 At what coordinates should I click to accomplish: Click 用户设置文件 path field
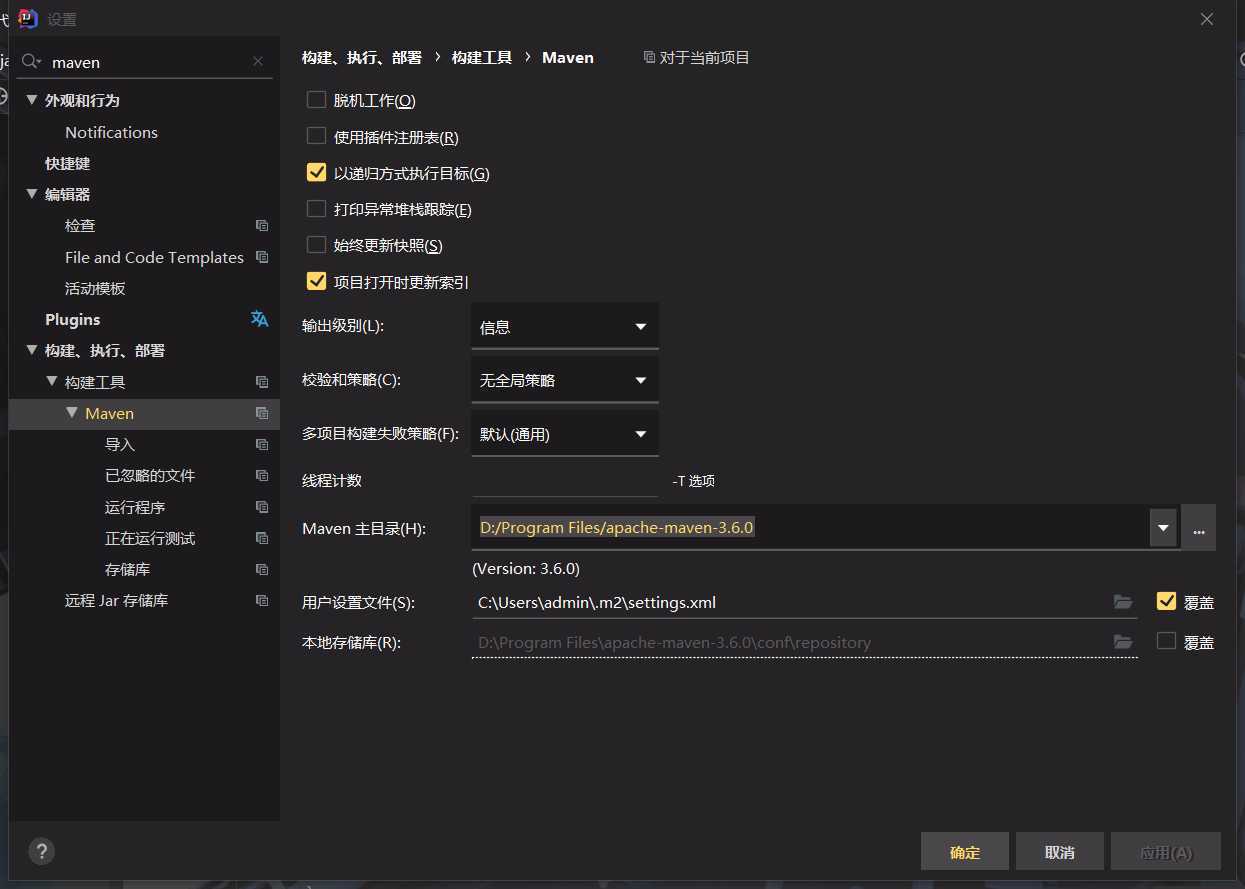[x=791, y=602]
